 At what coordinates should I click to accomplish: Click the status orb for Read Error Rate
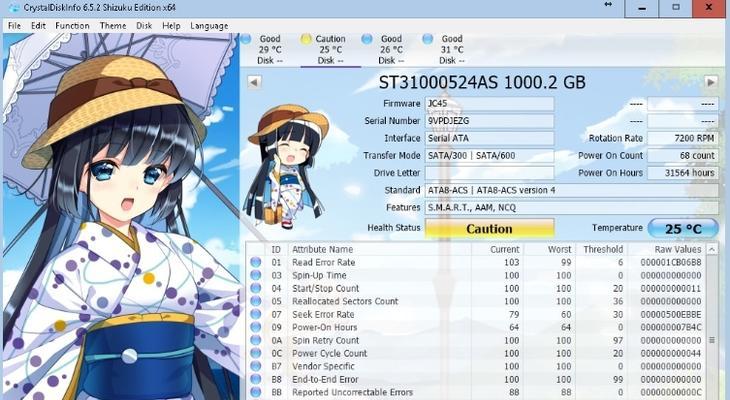[256, 262]
